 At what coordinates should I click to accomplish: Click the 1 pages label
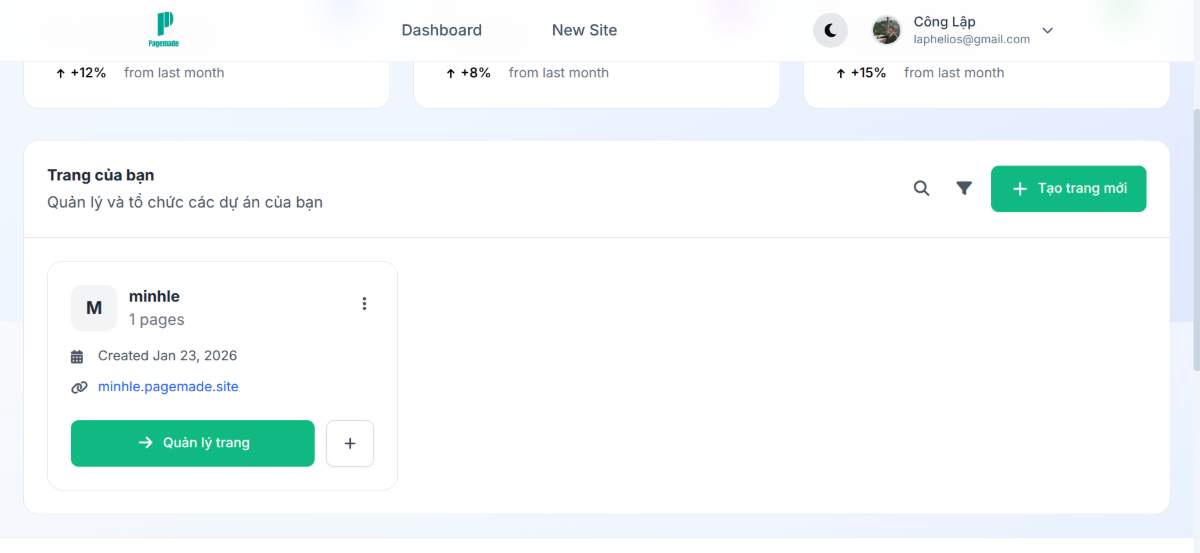pos(157,320)
